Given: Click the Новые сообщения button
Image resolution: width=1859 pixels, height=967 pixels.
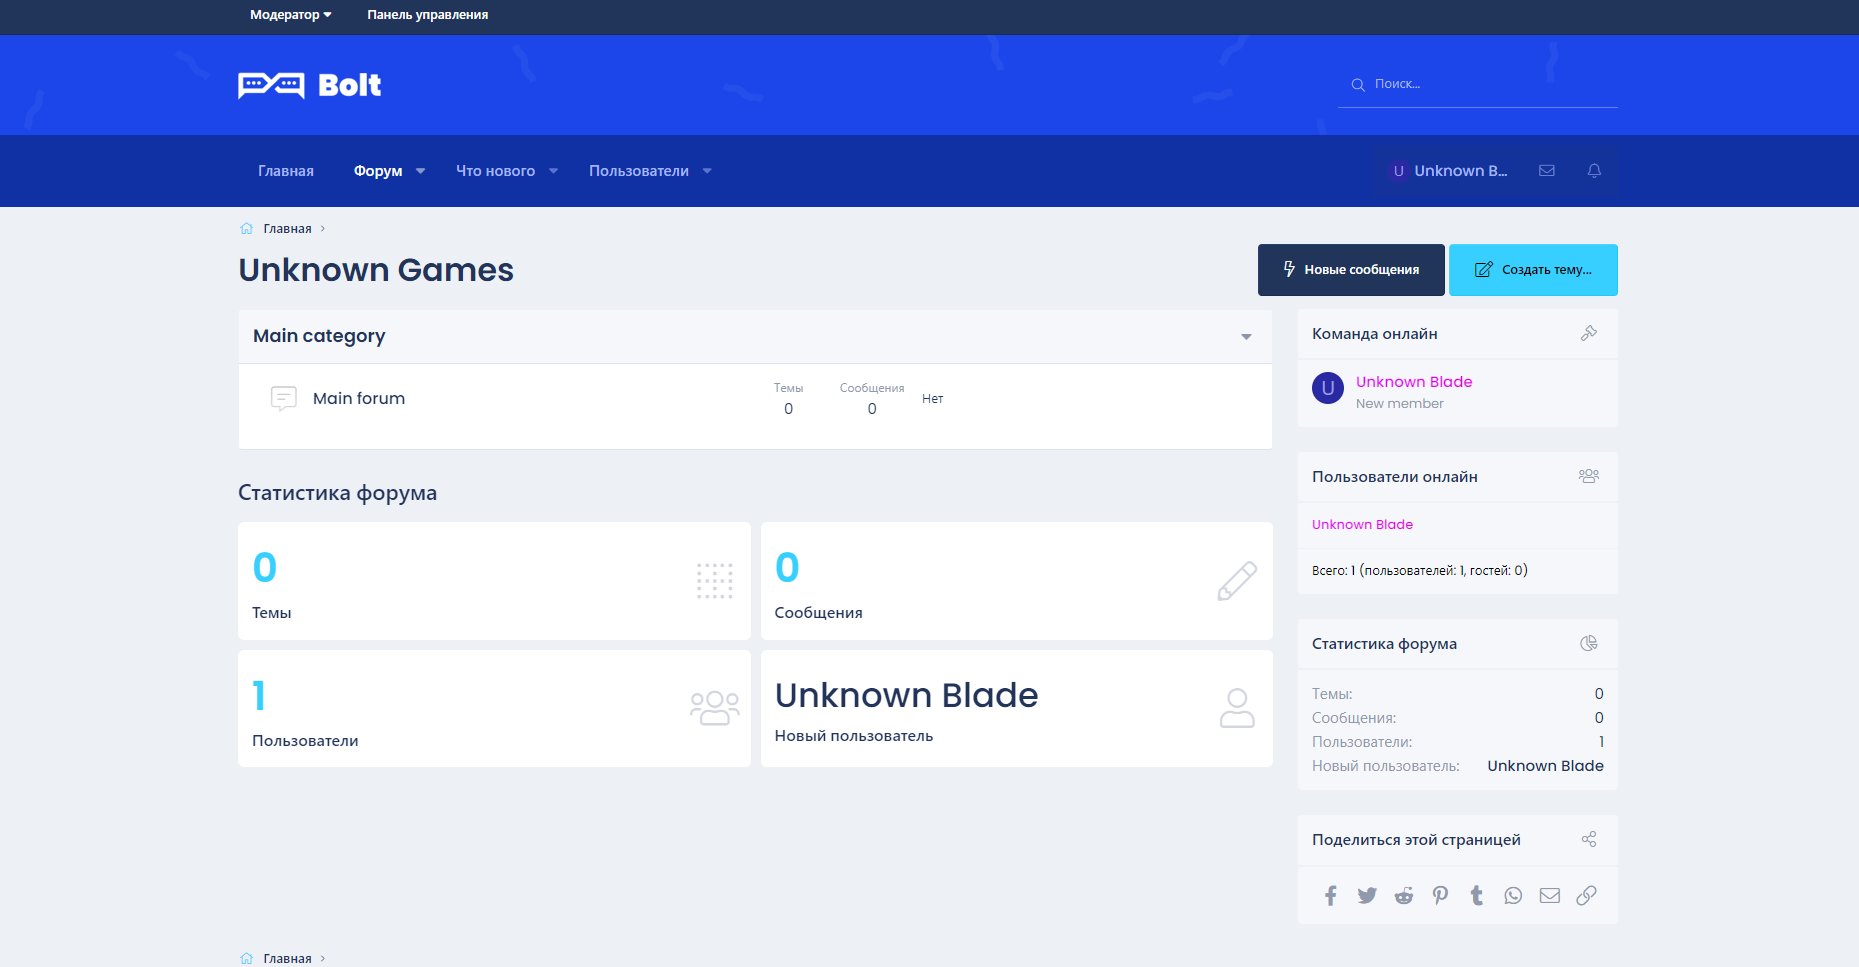Looking at the screenshot, I should [x=1350, y=270].
